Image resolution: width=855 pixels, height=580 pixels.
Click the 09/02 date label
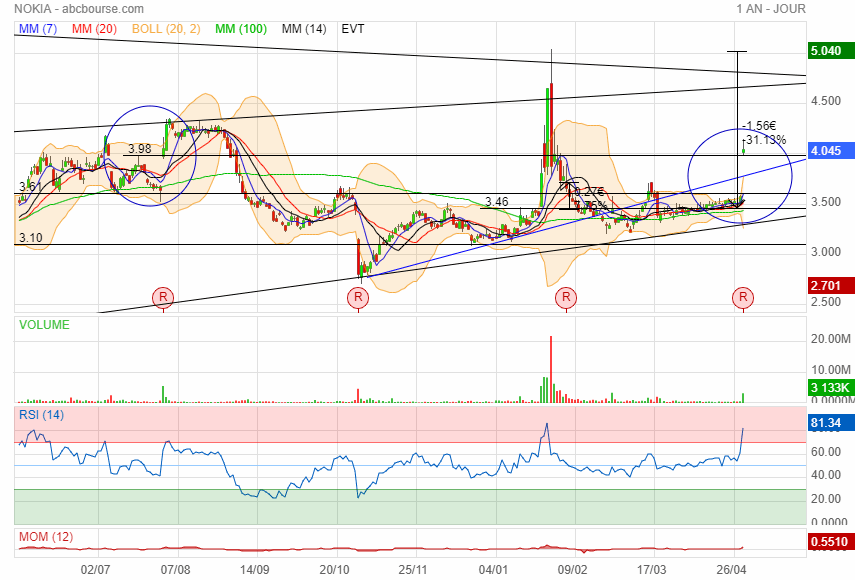[573, 570]
